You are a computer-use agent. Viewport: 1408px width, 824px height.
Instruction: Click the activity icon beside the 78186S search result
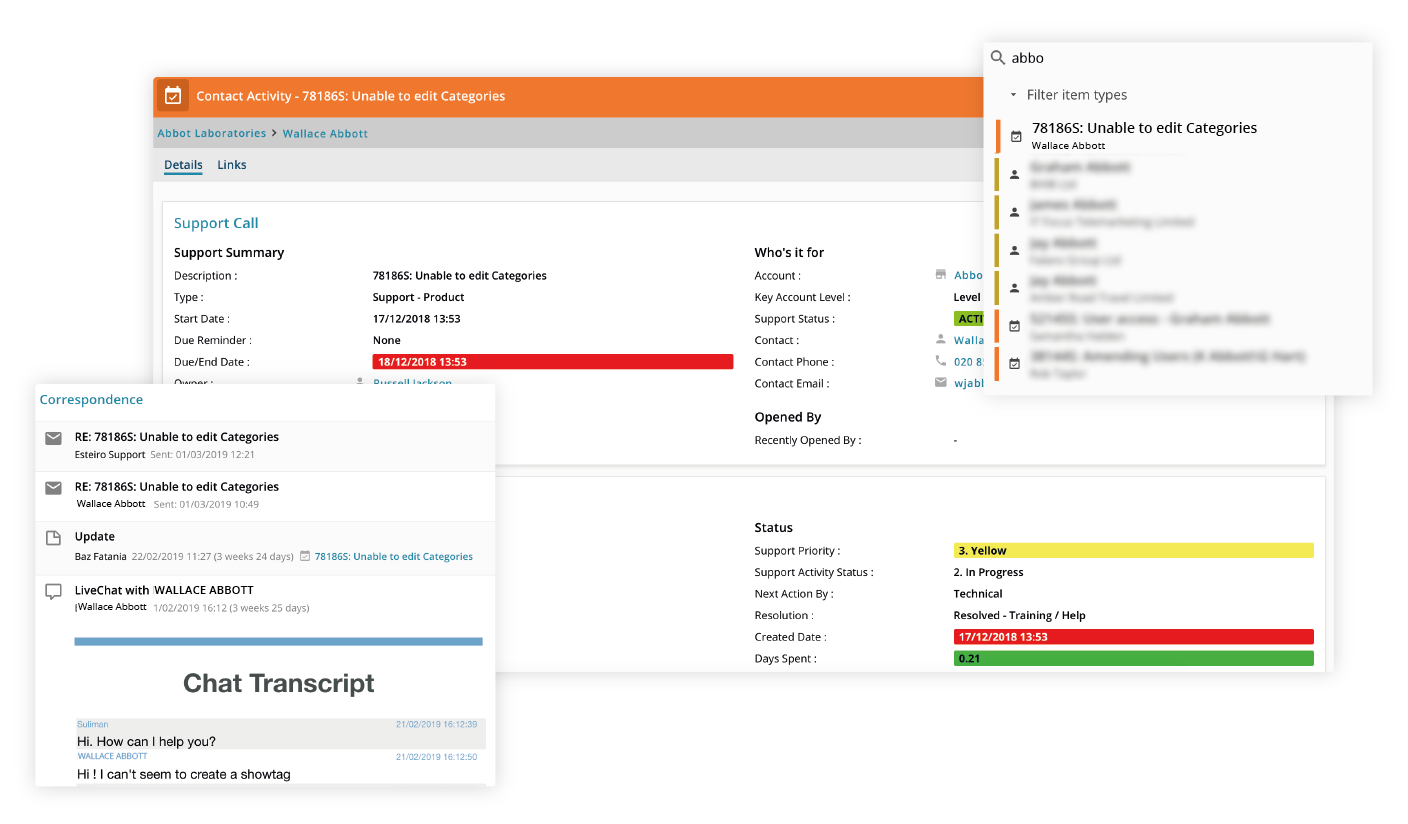tap(1016, 136)
